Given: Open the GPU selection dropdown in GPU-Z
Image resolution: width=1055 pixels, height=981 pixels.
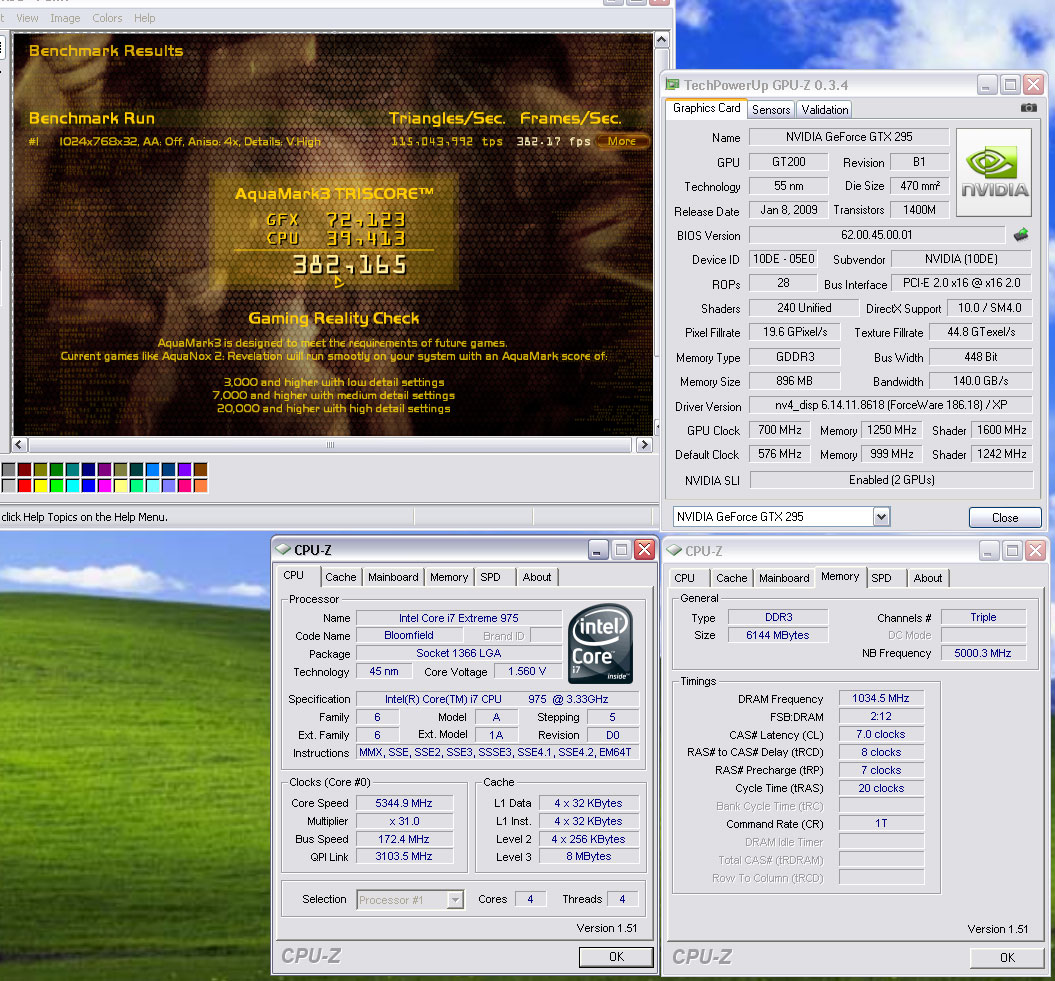Looking at the screenshot, I should (881, 517).
